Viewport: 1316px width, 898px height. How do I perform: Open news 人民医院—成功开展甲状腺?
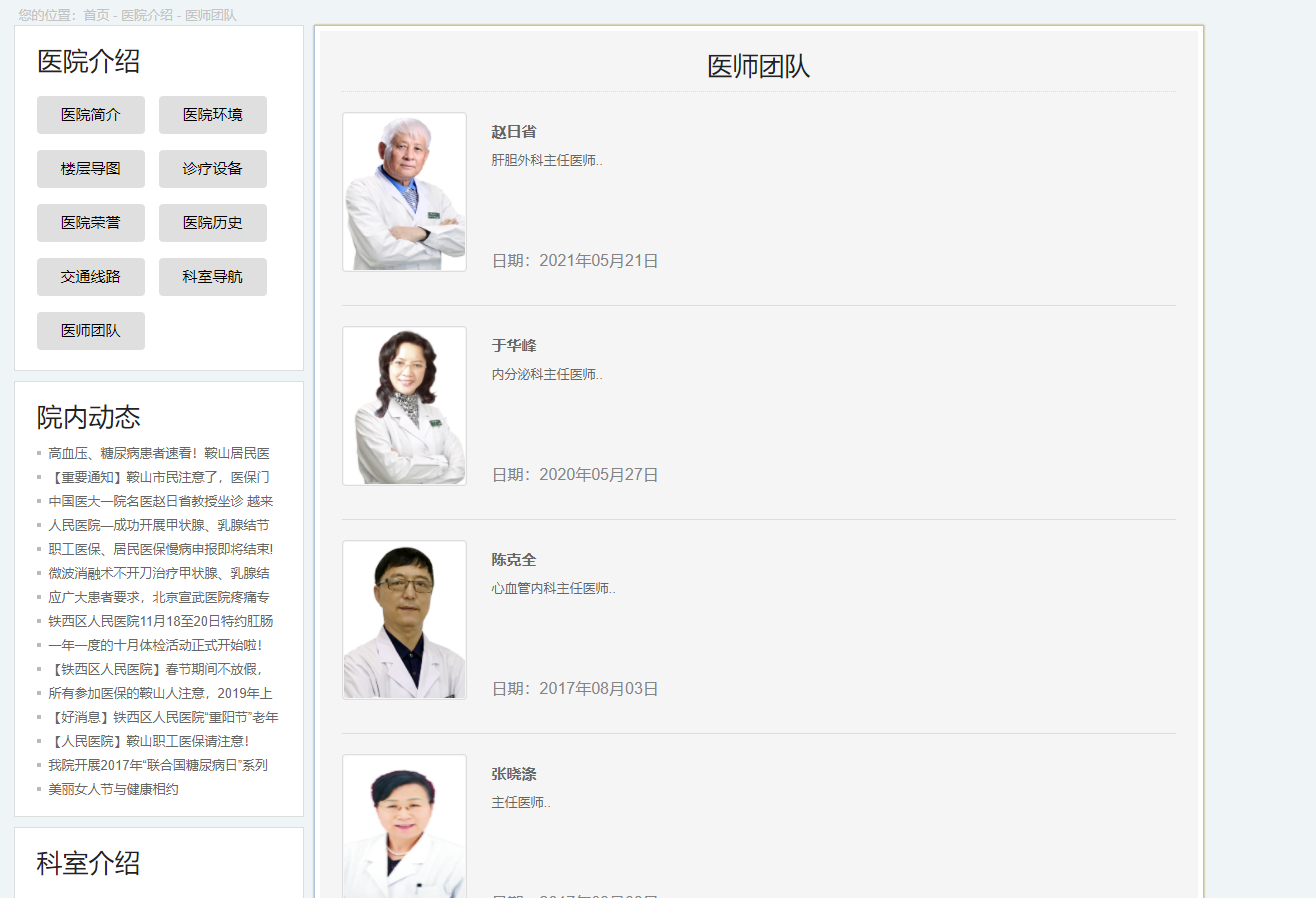coord(159,525)
